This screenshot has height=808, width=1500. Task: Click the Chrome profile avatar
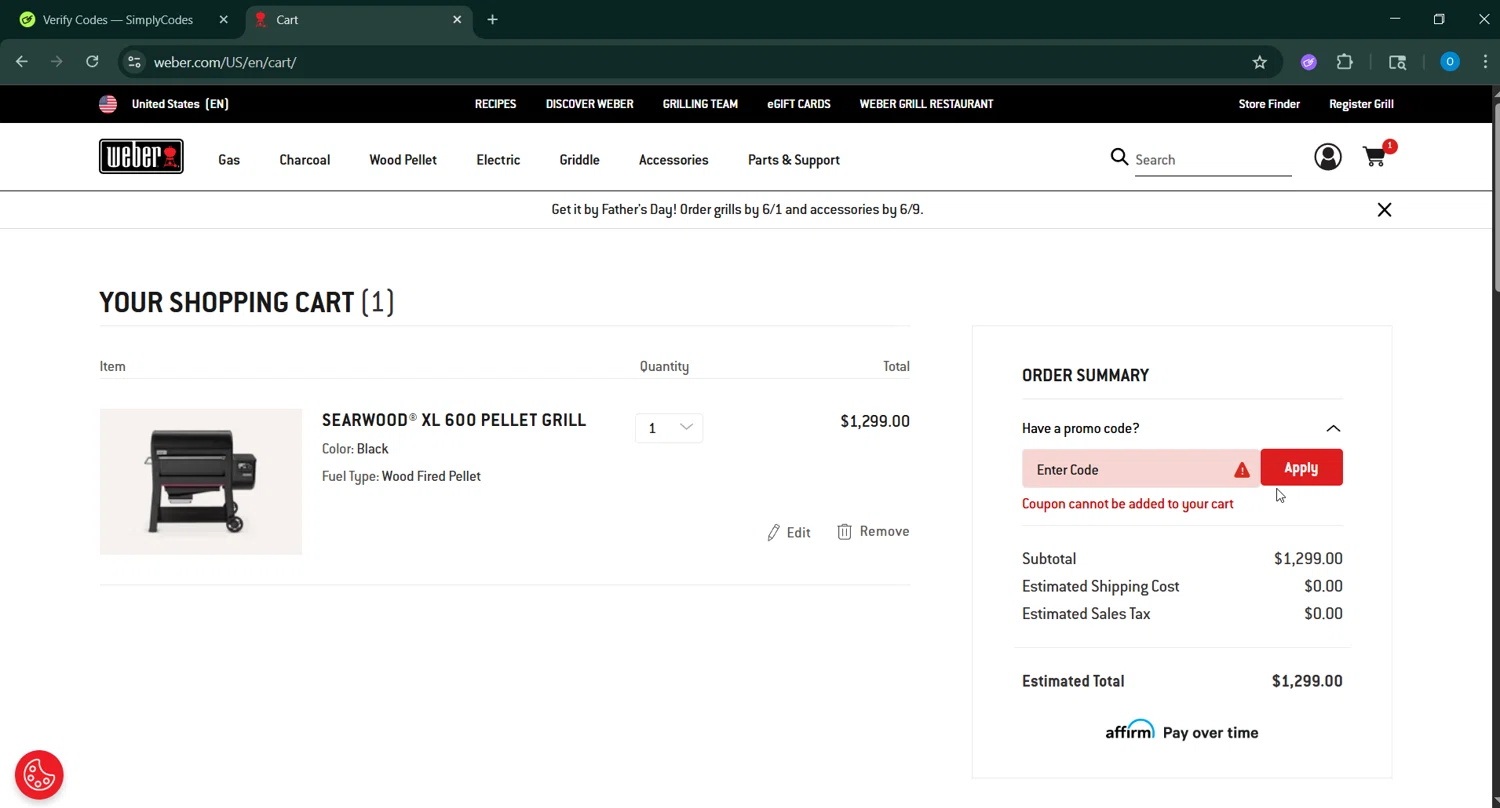click(x=1450, y=62)
